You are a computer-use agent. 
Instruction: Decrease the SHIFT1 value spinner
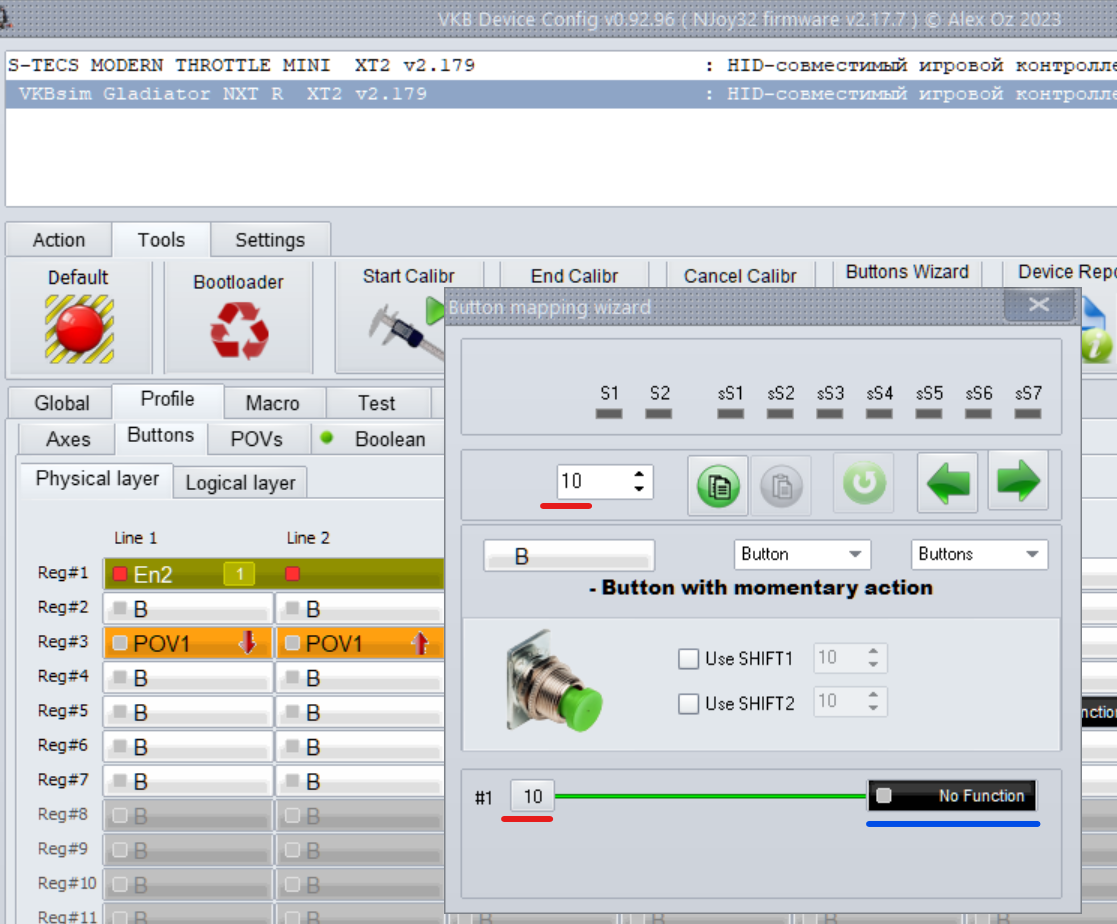pyautogui.click(x=873, y=665)
